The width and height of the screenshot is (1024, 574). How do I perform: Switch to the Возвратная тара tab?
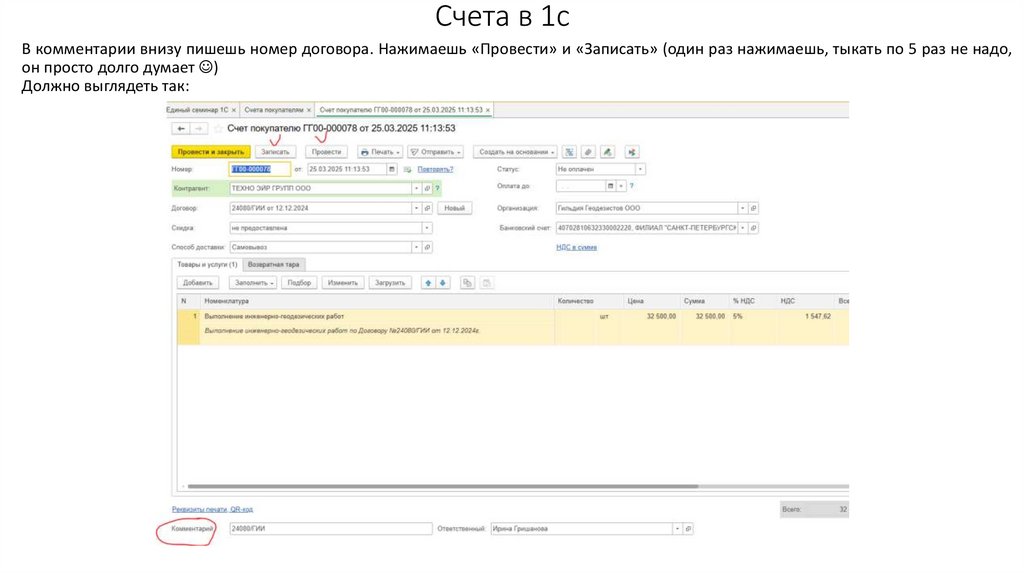[x=274, y=264]
